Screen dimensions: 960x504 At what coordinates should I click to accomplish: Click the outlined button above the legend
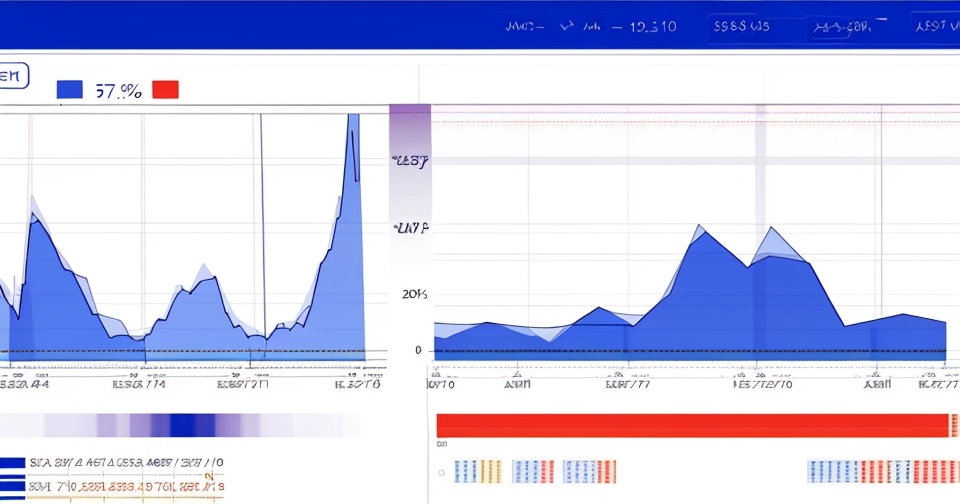tap(13, 76)
